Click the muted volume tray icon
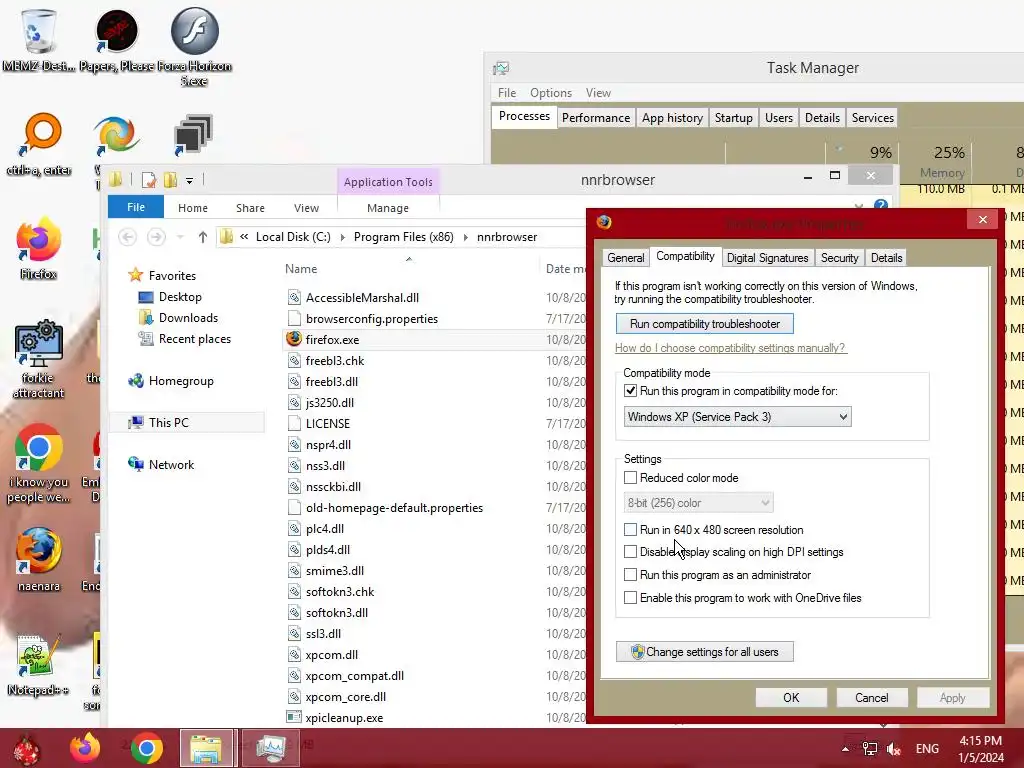Viewport: 1024px width, 768px height. (x=894, y=749)
